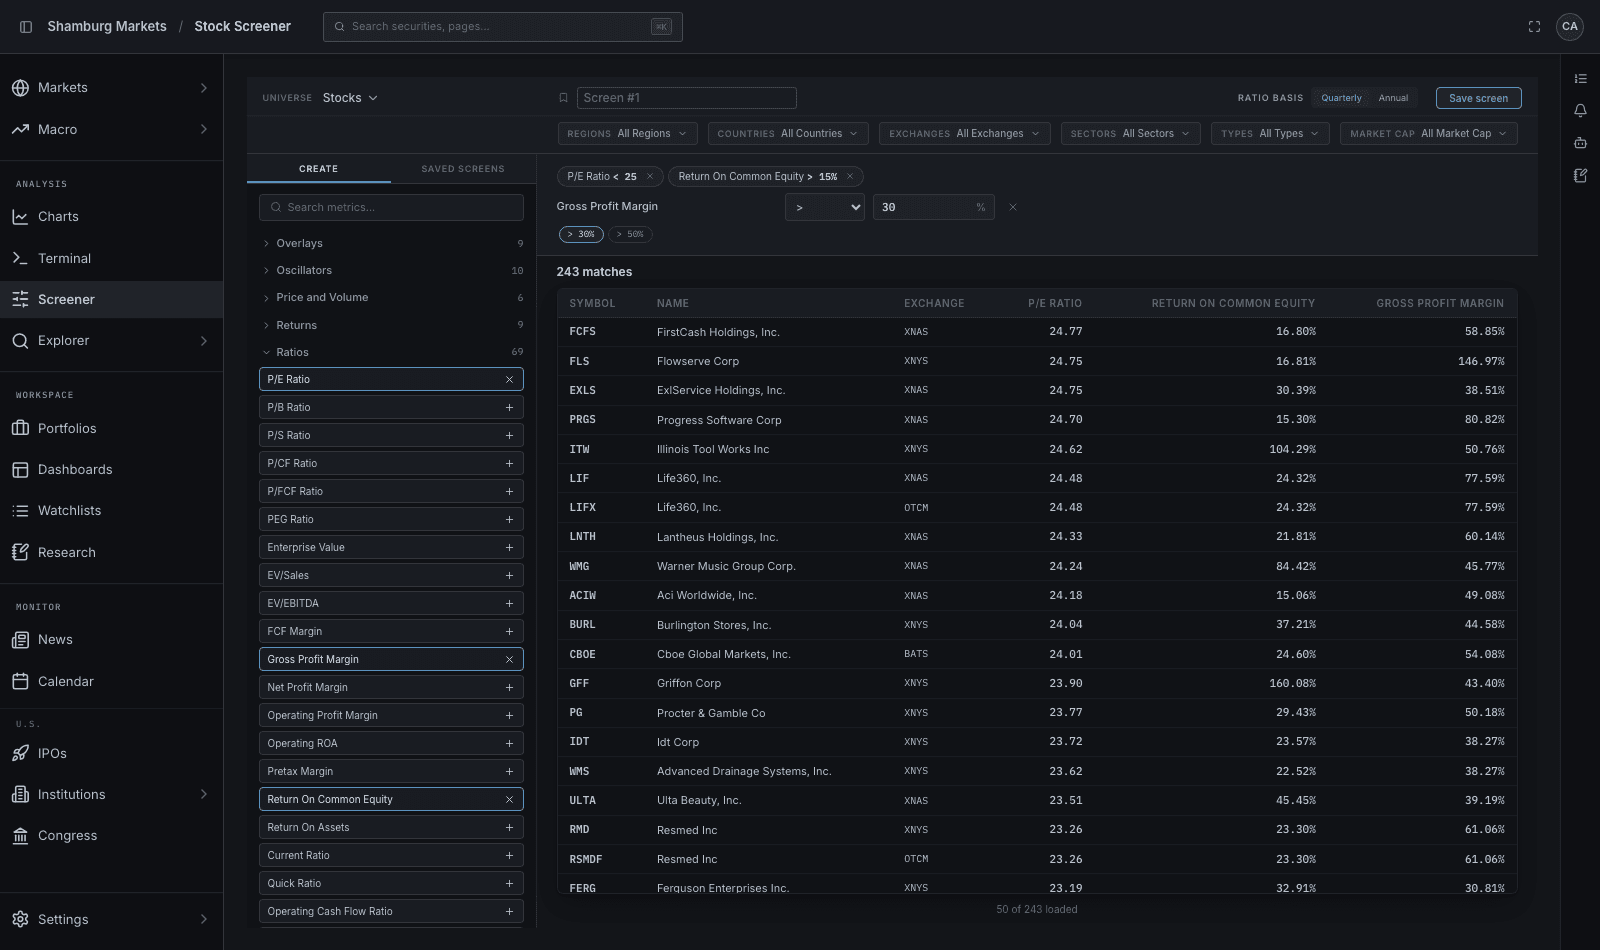Open Watchlists from the sidebar

[111, 511]
